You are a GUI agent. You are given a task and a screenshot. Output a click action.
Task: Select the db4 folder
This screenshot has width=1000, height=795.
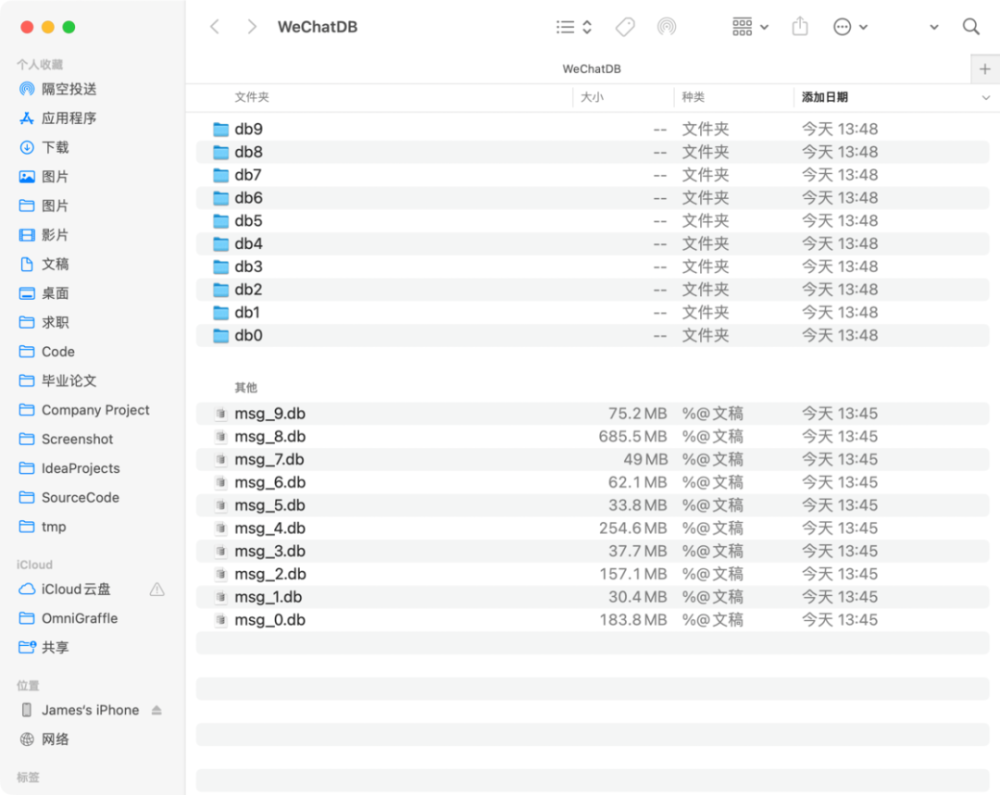tap(592, 244)
